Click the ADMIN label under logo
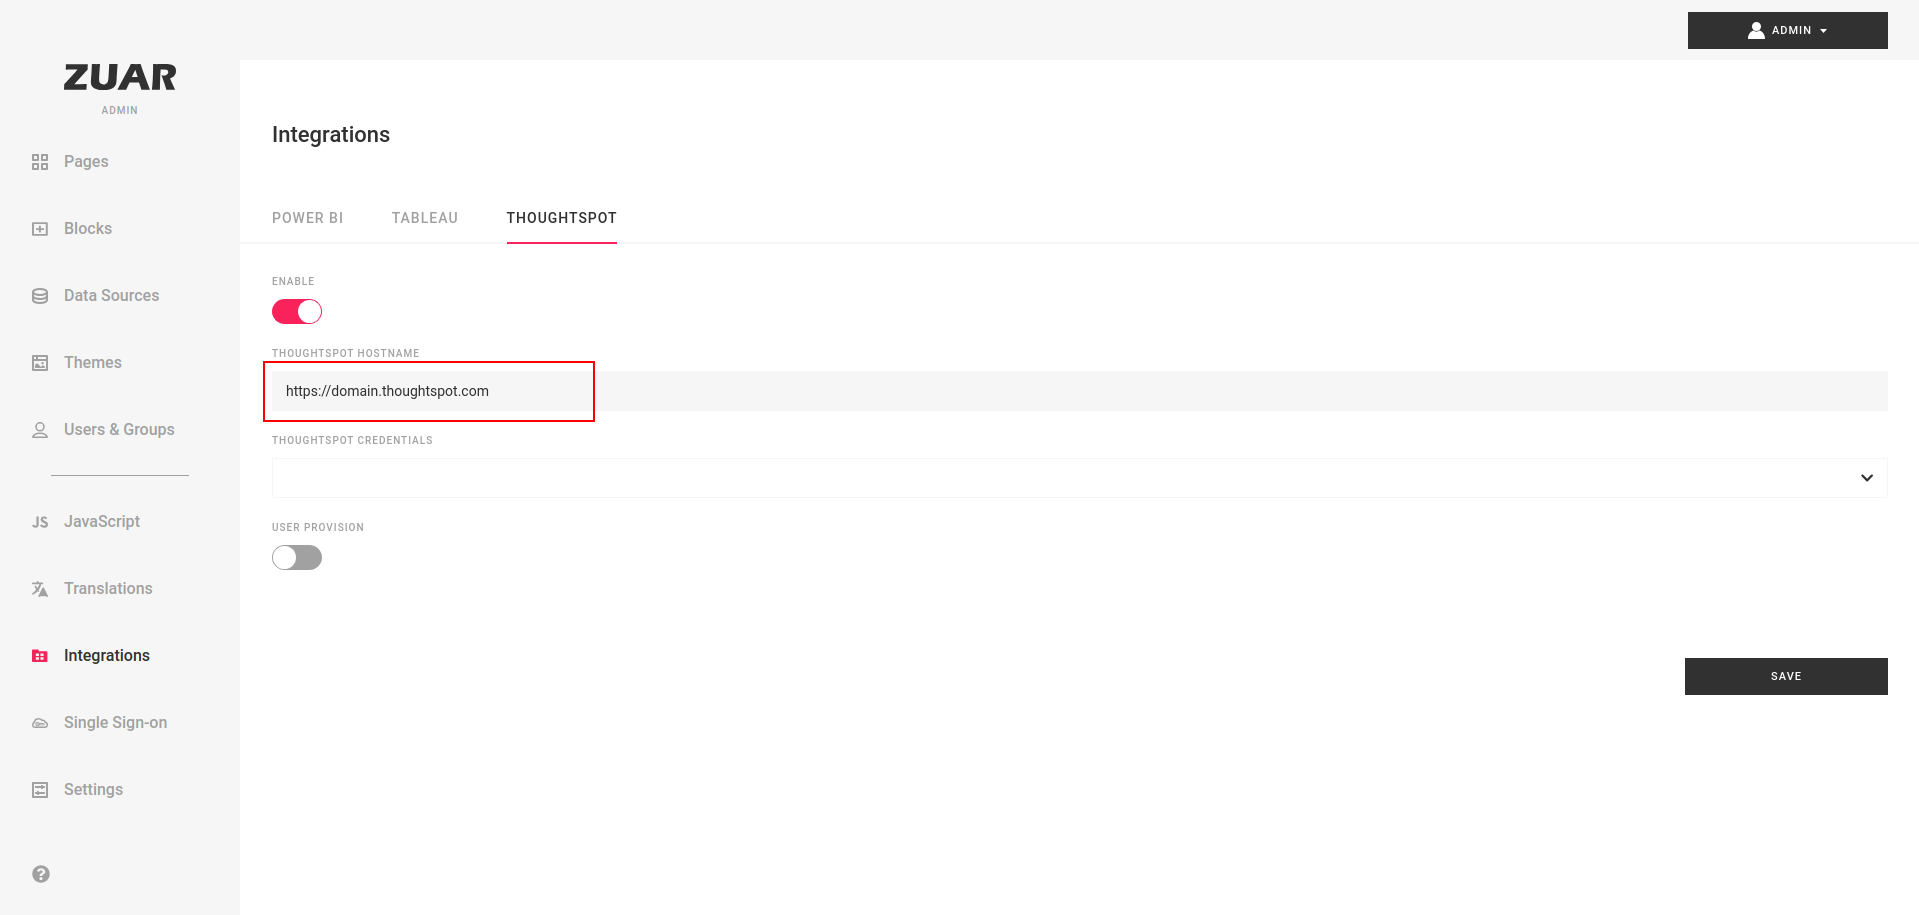Viewport: 1919px width, 915px height. [120, 111]
